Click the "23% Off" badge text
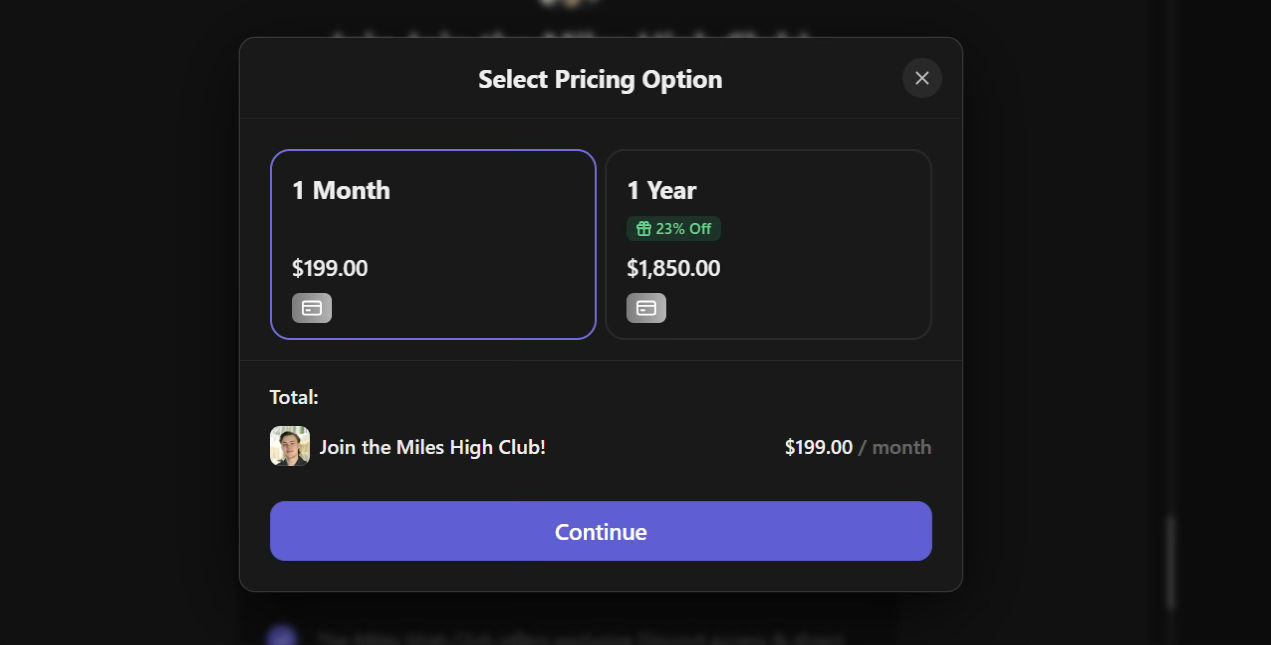The width and height of the screenshot is (1271, 645). coord(683,229)
